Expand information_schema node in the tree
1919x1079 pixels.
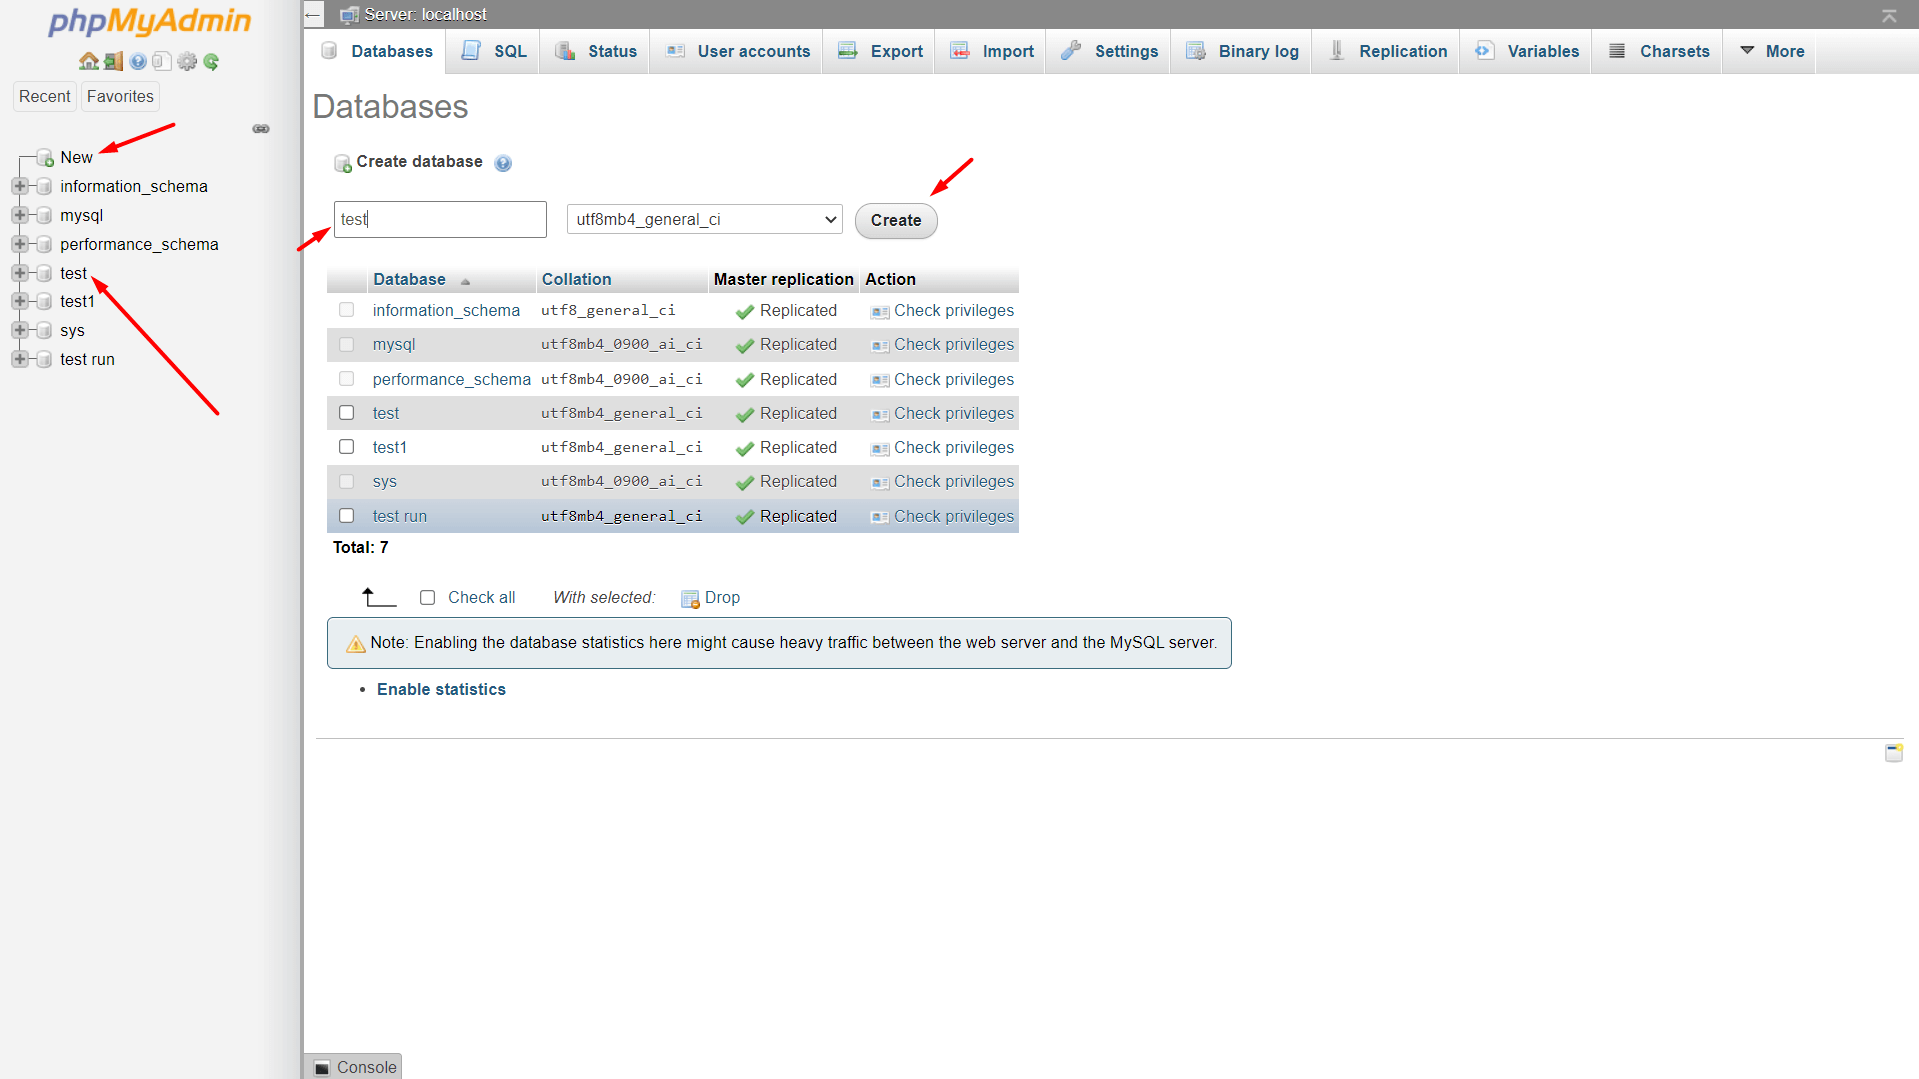click(x=19, y=186)
